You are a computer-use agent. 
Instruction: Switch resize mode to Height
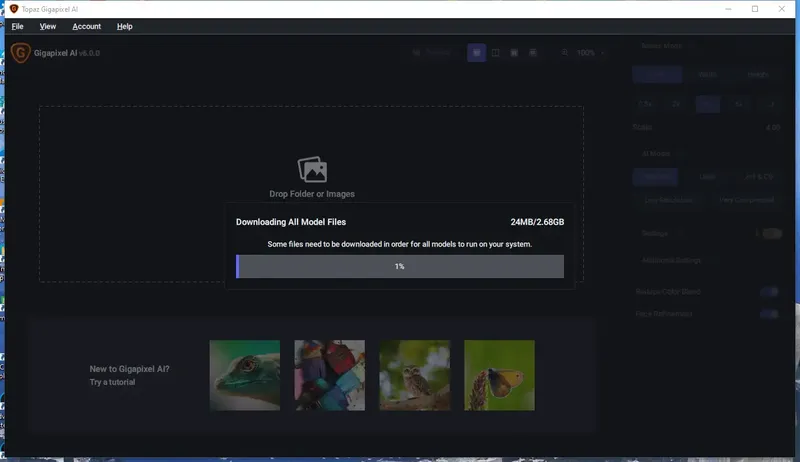[758, 74]
